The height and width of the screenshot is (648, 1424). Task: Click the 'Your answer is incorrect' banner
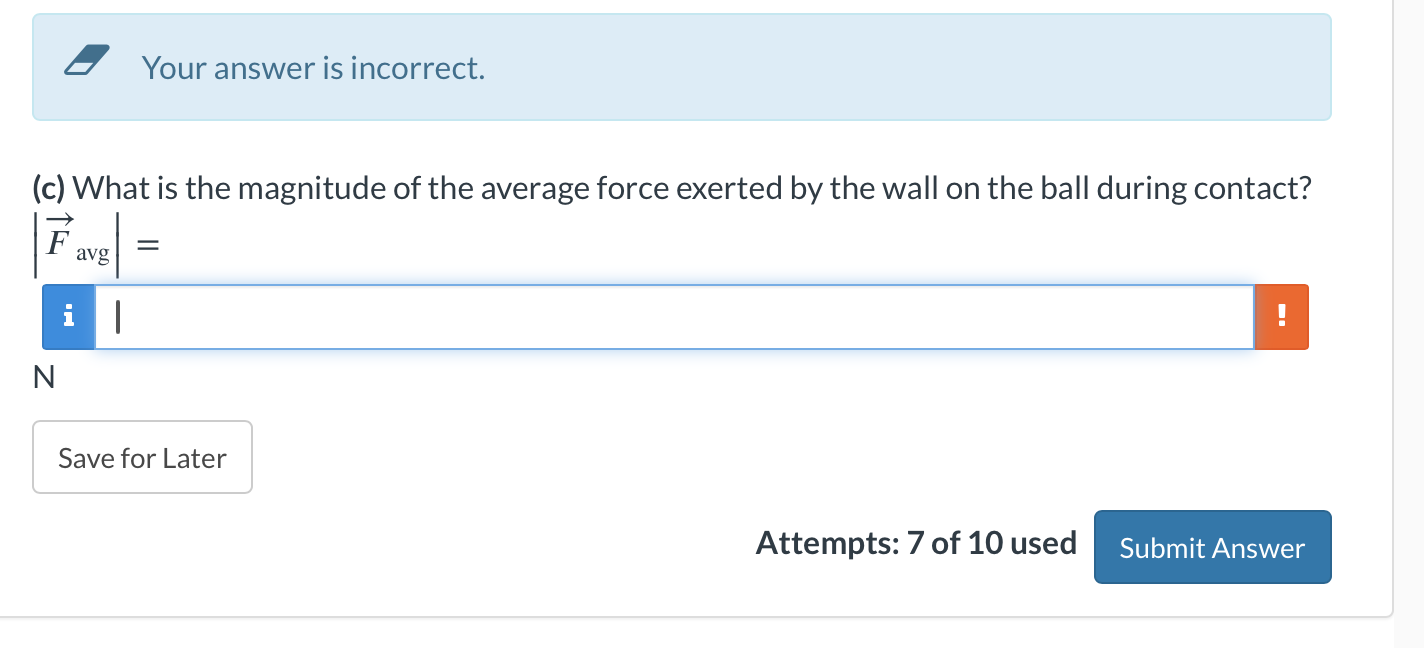(313, 68)
